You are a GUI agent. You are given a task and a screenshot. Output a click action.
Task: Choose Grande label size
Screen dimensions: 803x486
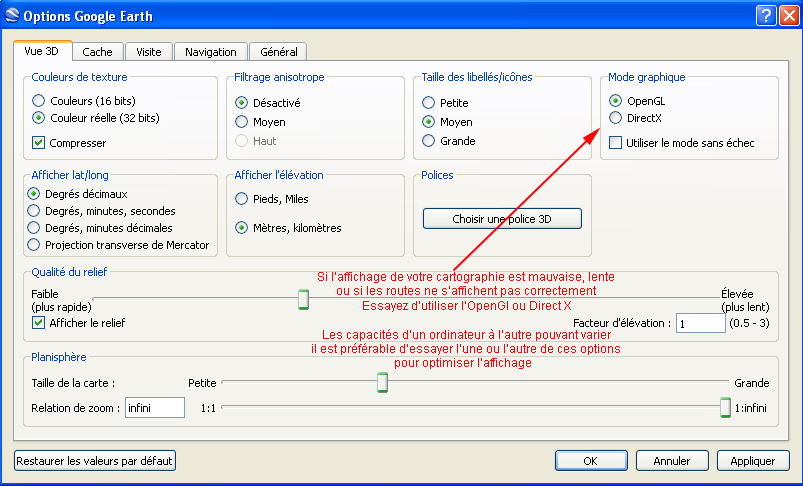(428, 140)
